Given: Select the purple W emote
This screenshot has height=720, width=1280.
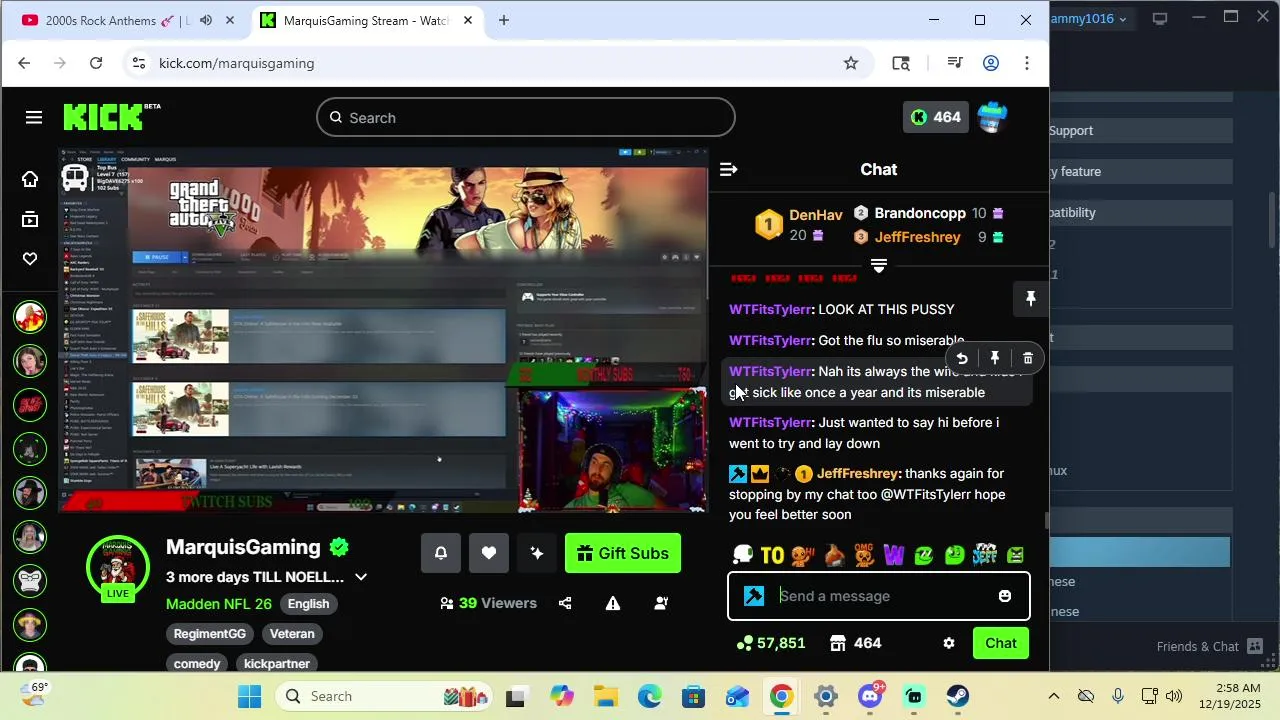Looking at the screenshot, I should click(894, 555).
